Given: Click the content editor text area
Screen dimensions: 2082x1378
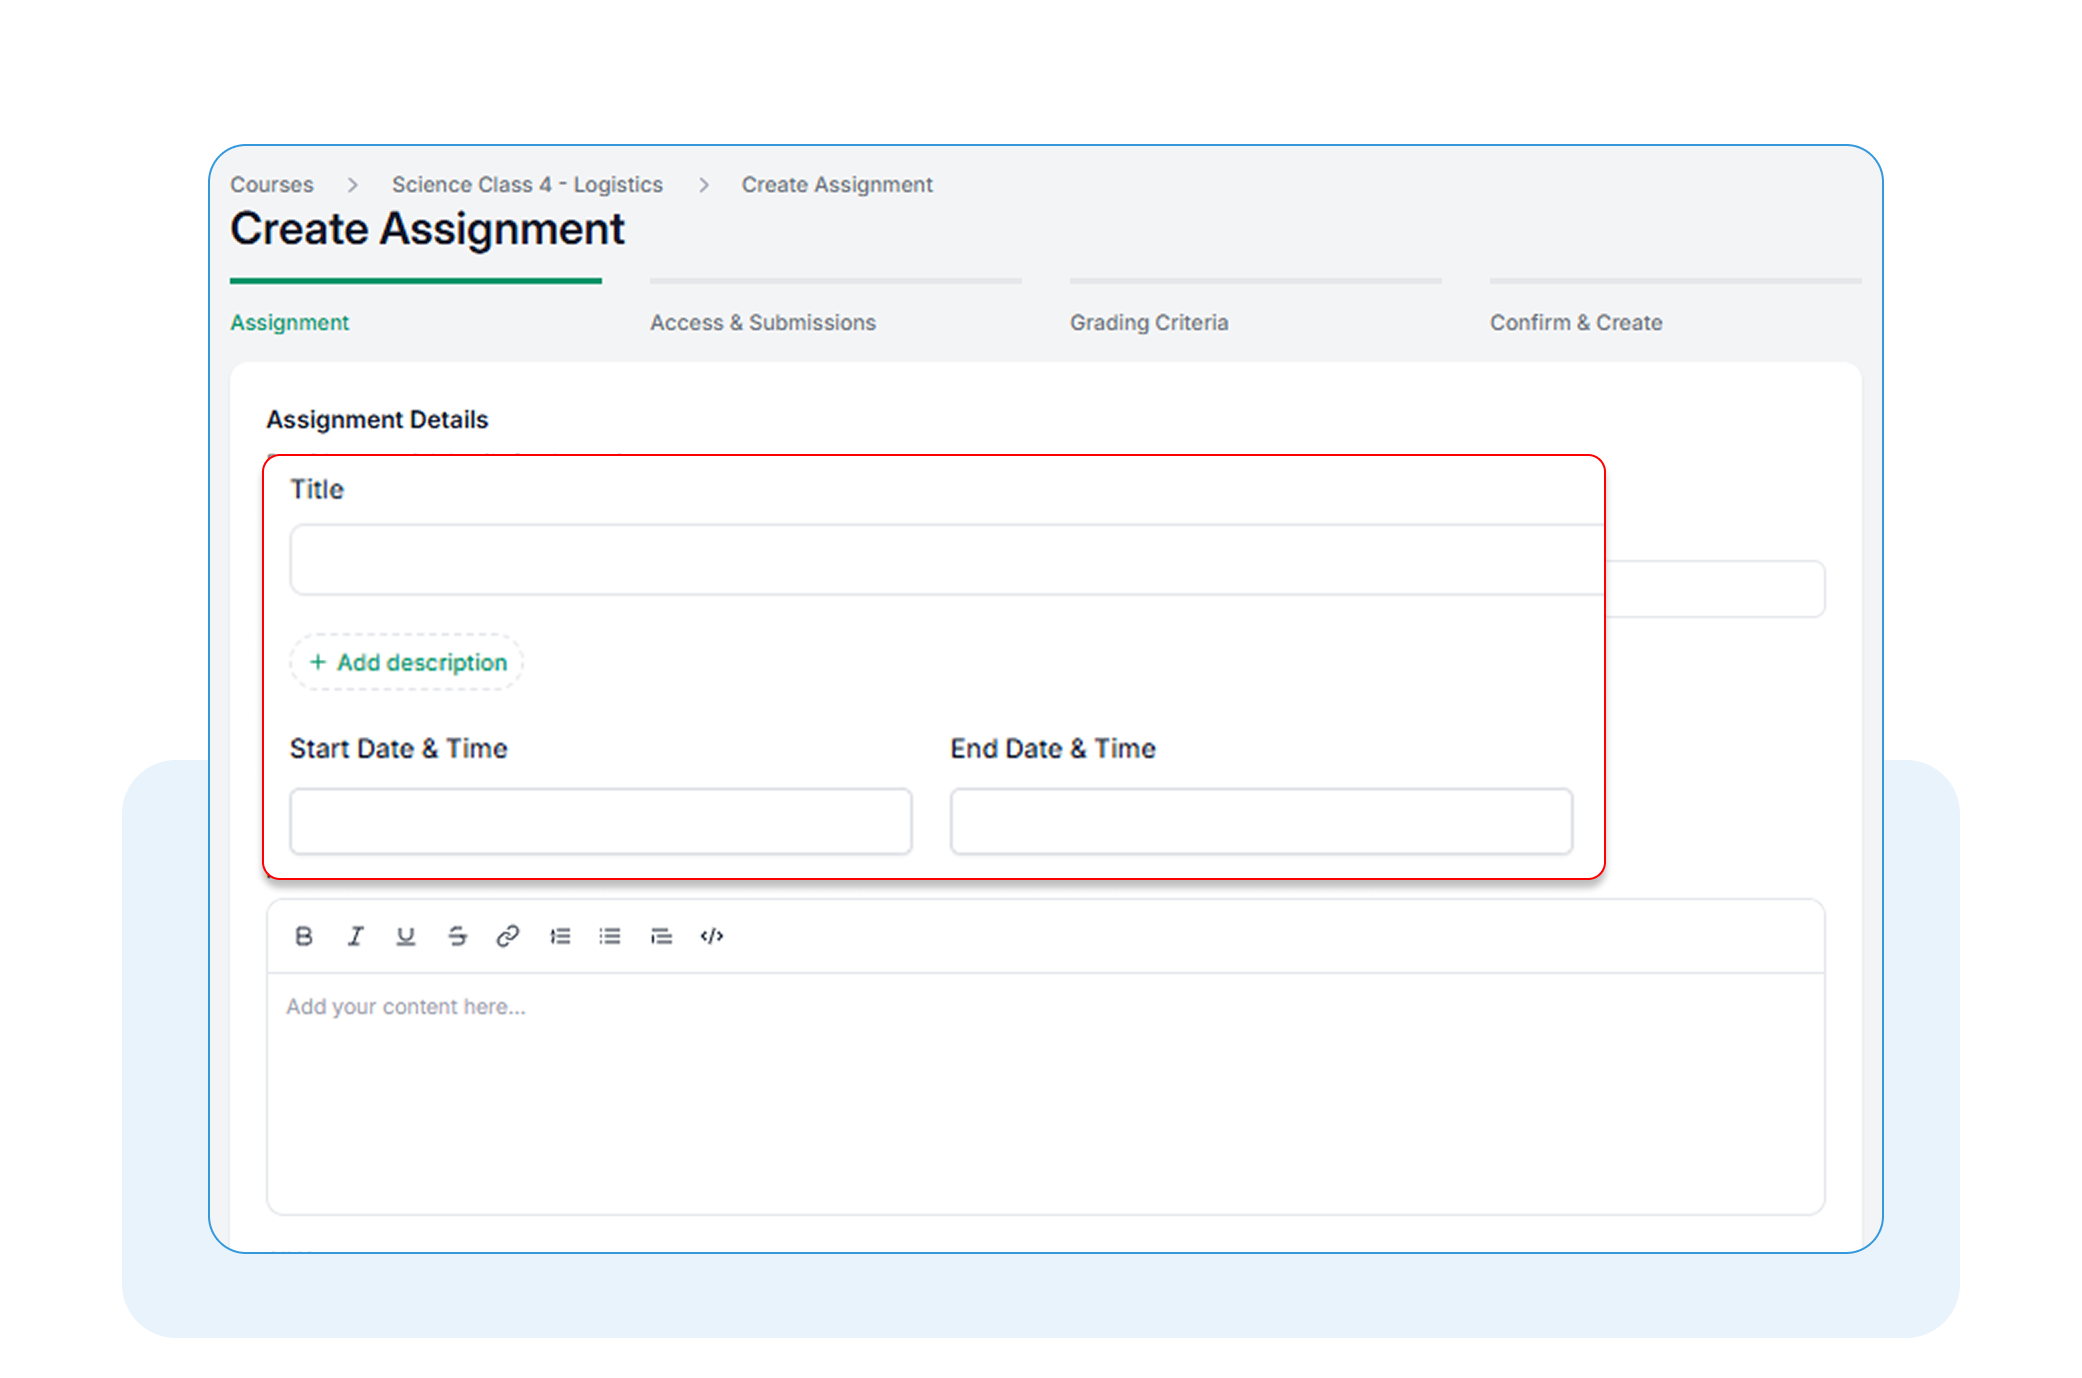Looking at the screenshot, I should tap(1045, 1093).
